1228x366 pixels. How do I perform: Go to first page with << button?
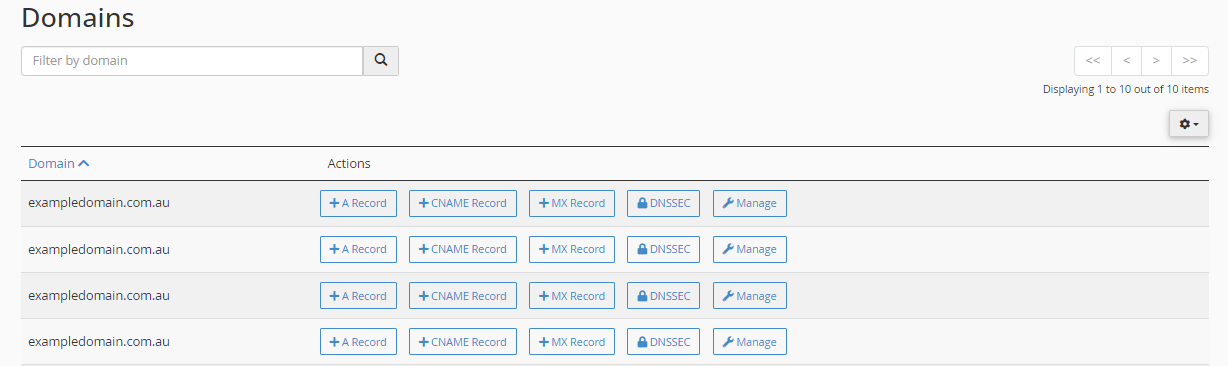(x=1093, y=60)
